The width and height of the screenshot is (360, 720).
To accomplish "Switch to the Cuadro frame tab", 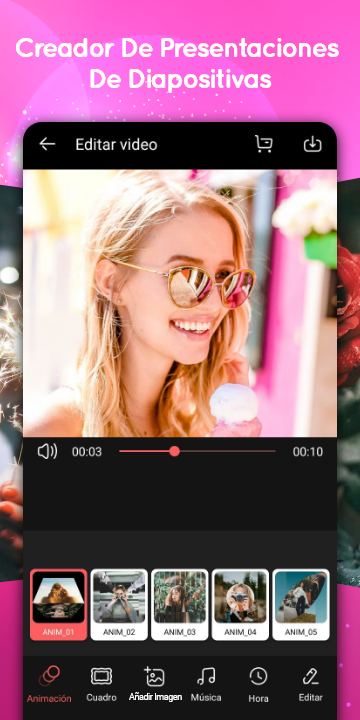I will pos(101,685).
